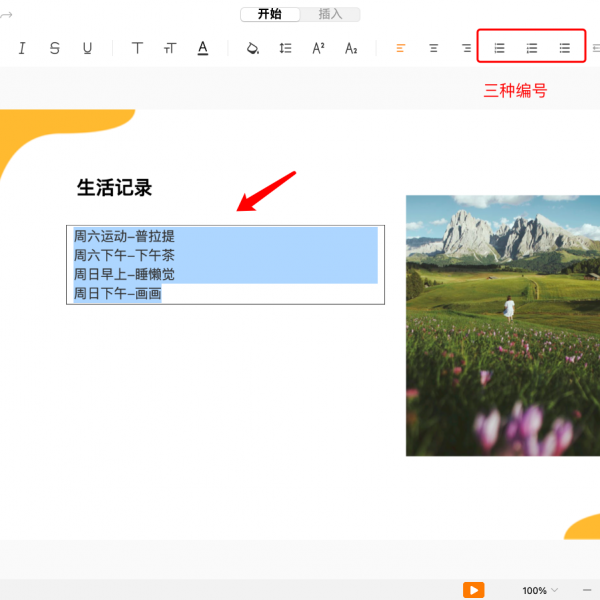Start slideshow with orange play button
This screenshot has width=600, height=600.
(x=474, y=590)
